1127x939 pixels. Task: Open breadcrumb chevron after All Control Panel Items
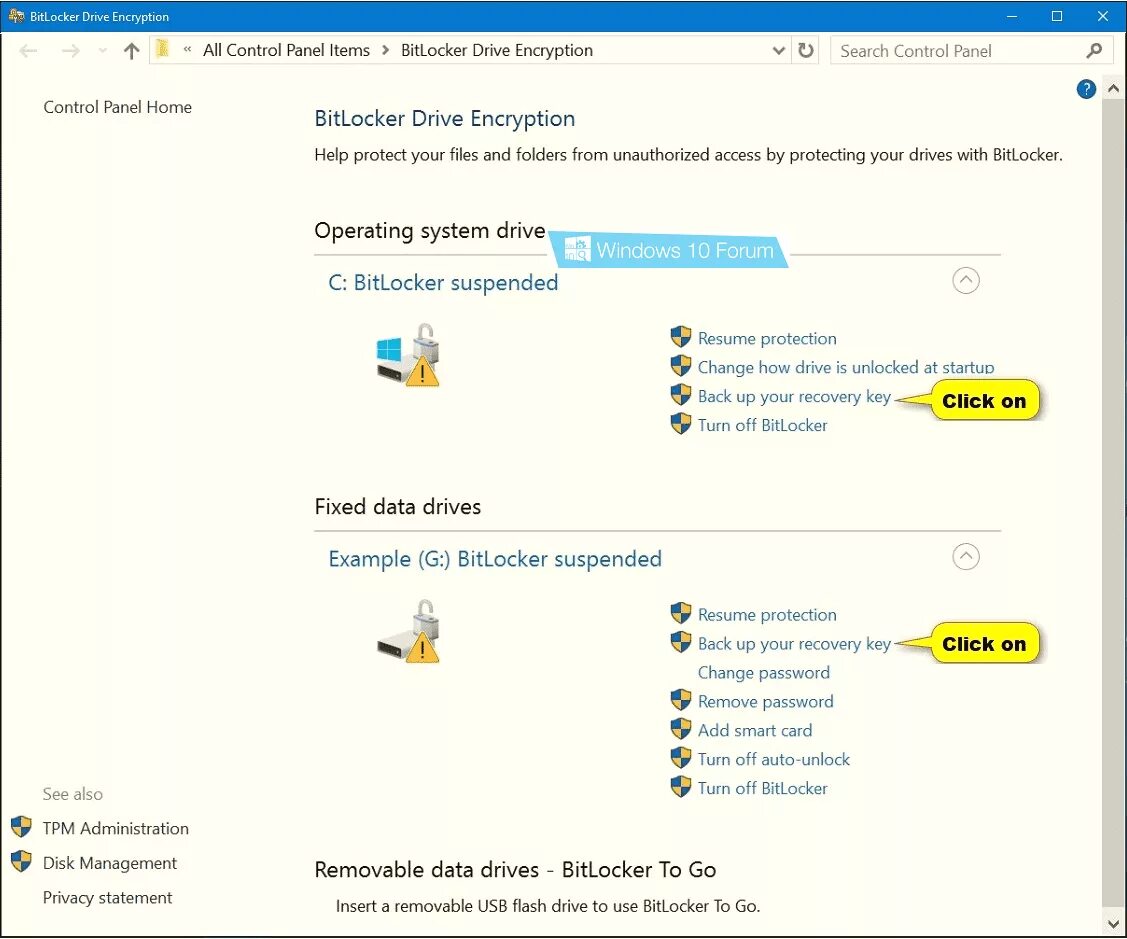coord(385,50)
